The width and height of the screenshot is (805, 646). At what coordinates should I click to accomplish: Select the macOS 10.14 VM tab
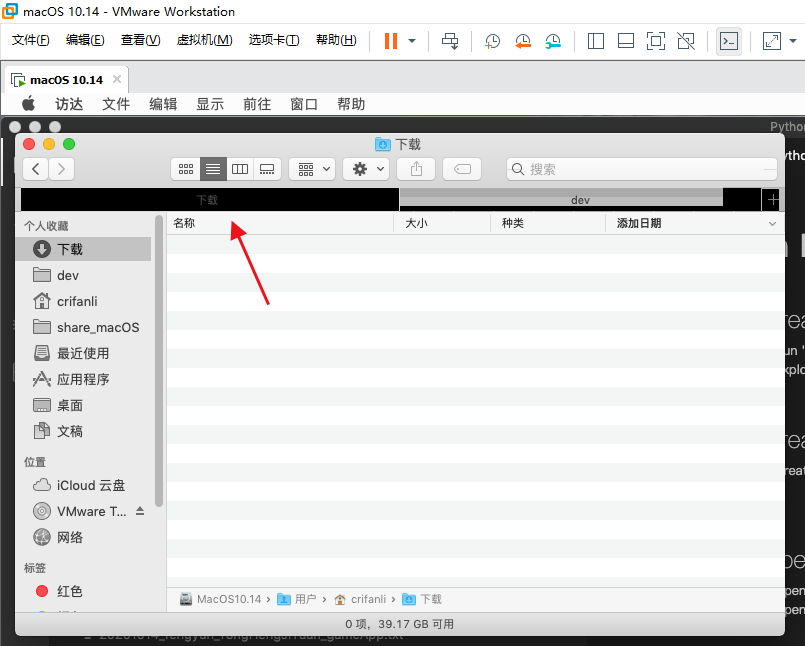[x=66, y=80]
